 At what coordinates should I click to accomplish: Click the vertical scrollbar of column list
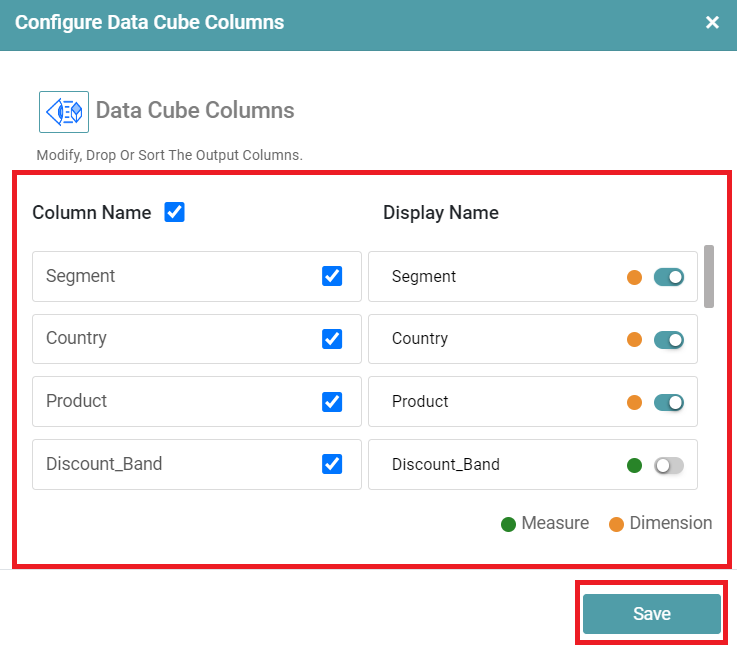[x=709, y=276]
